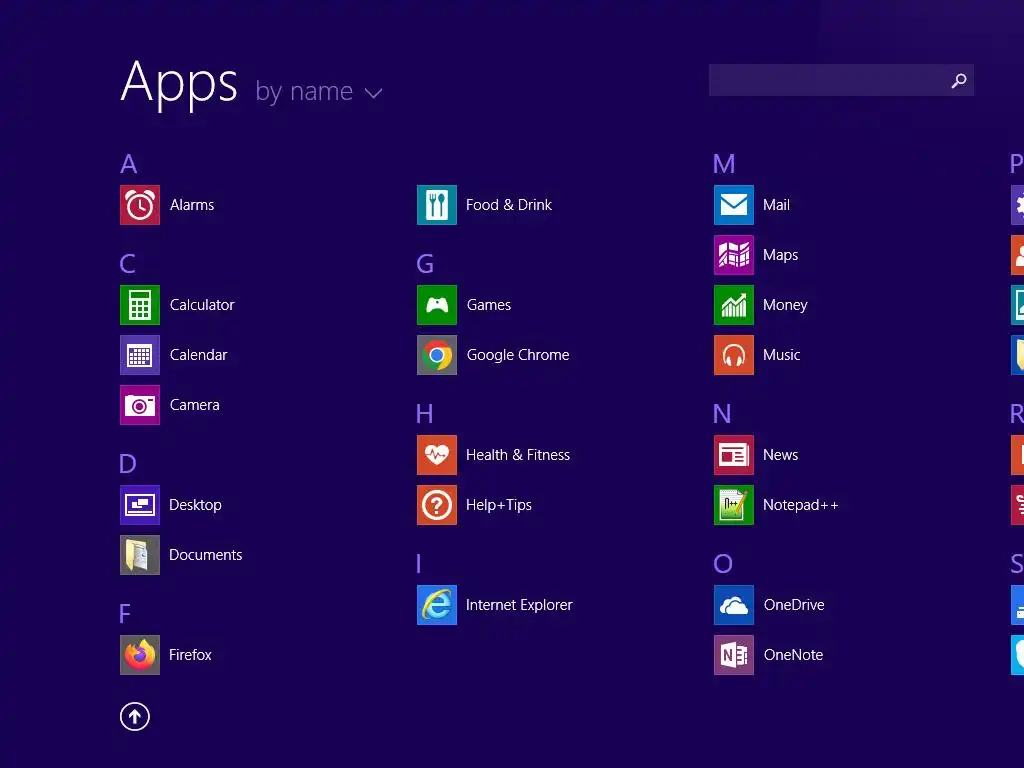The image size is (1024, 768).
Task: Open the OneDrive cloud icon
Action: click(x=734, y=605)
